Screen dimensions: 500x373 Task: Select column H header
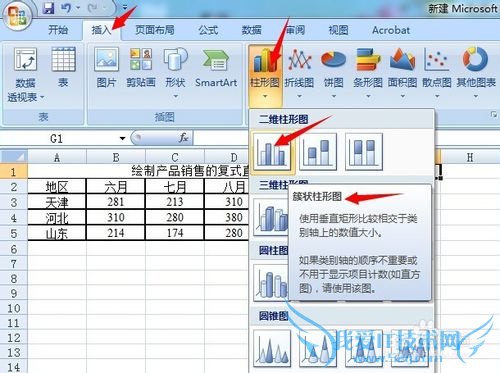pos(470,157)
